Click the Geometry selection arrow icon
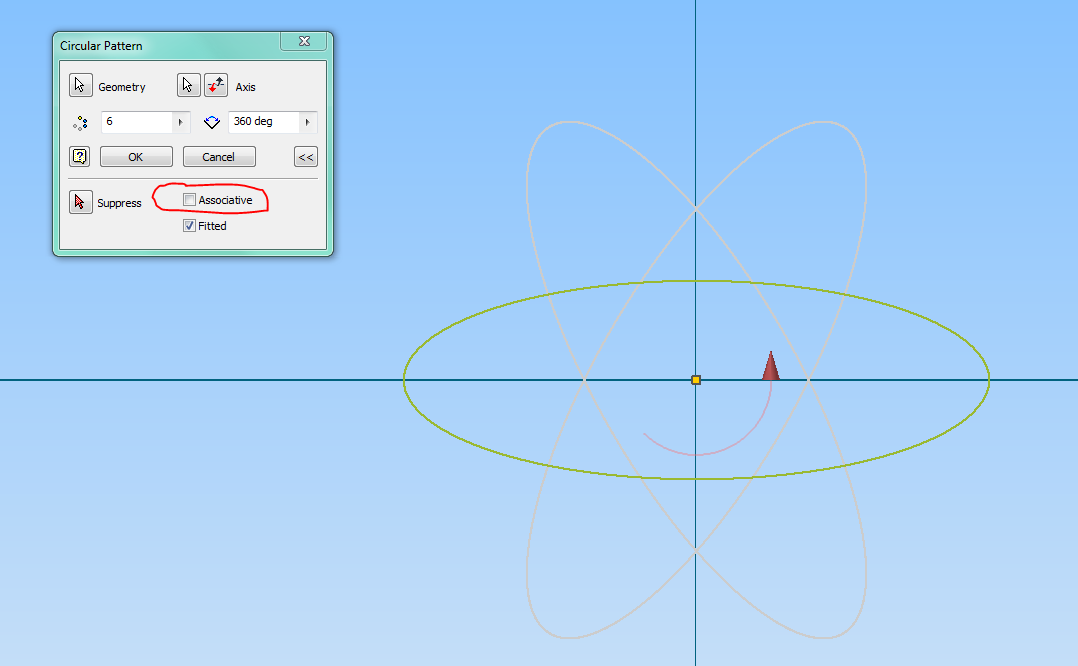 pos(80,85)
